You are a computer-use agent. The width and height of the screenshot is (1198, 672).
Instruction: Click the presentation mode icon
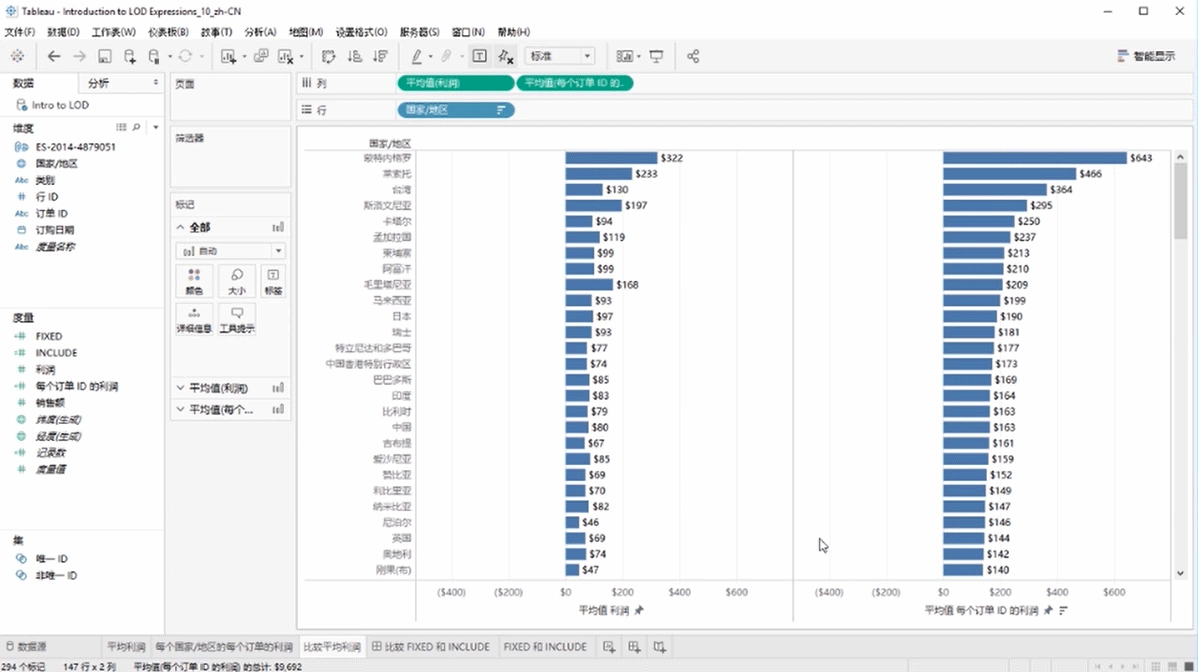tap(656, 57)
